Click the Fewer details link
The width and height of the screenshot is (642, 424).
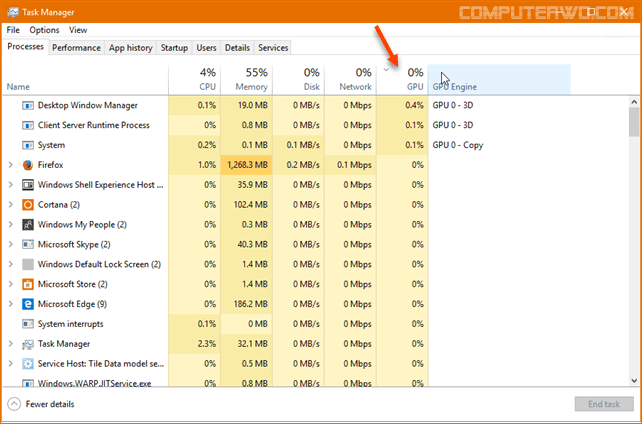(x=50, y=404)
